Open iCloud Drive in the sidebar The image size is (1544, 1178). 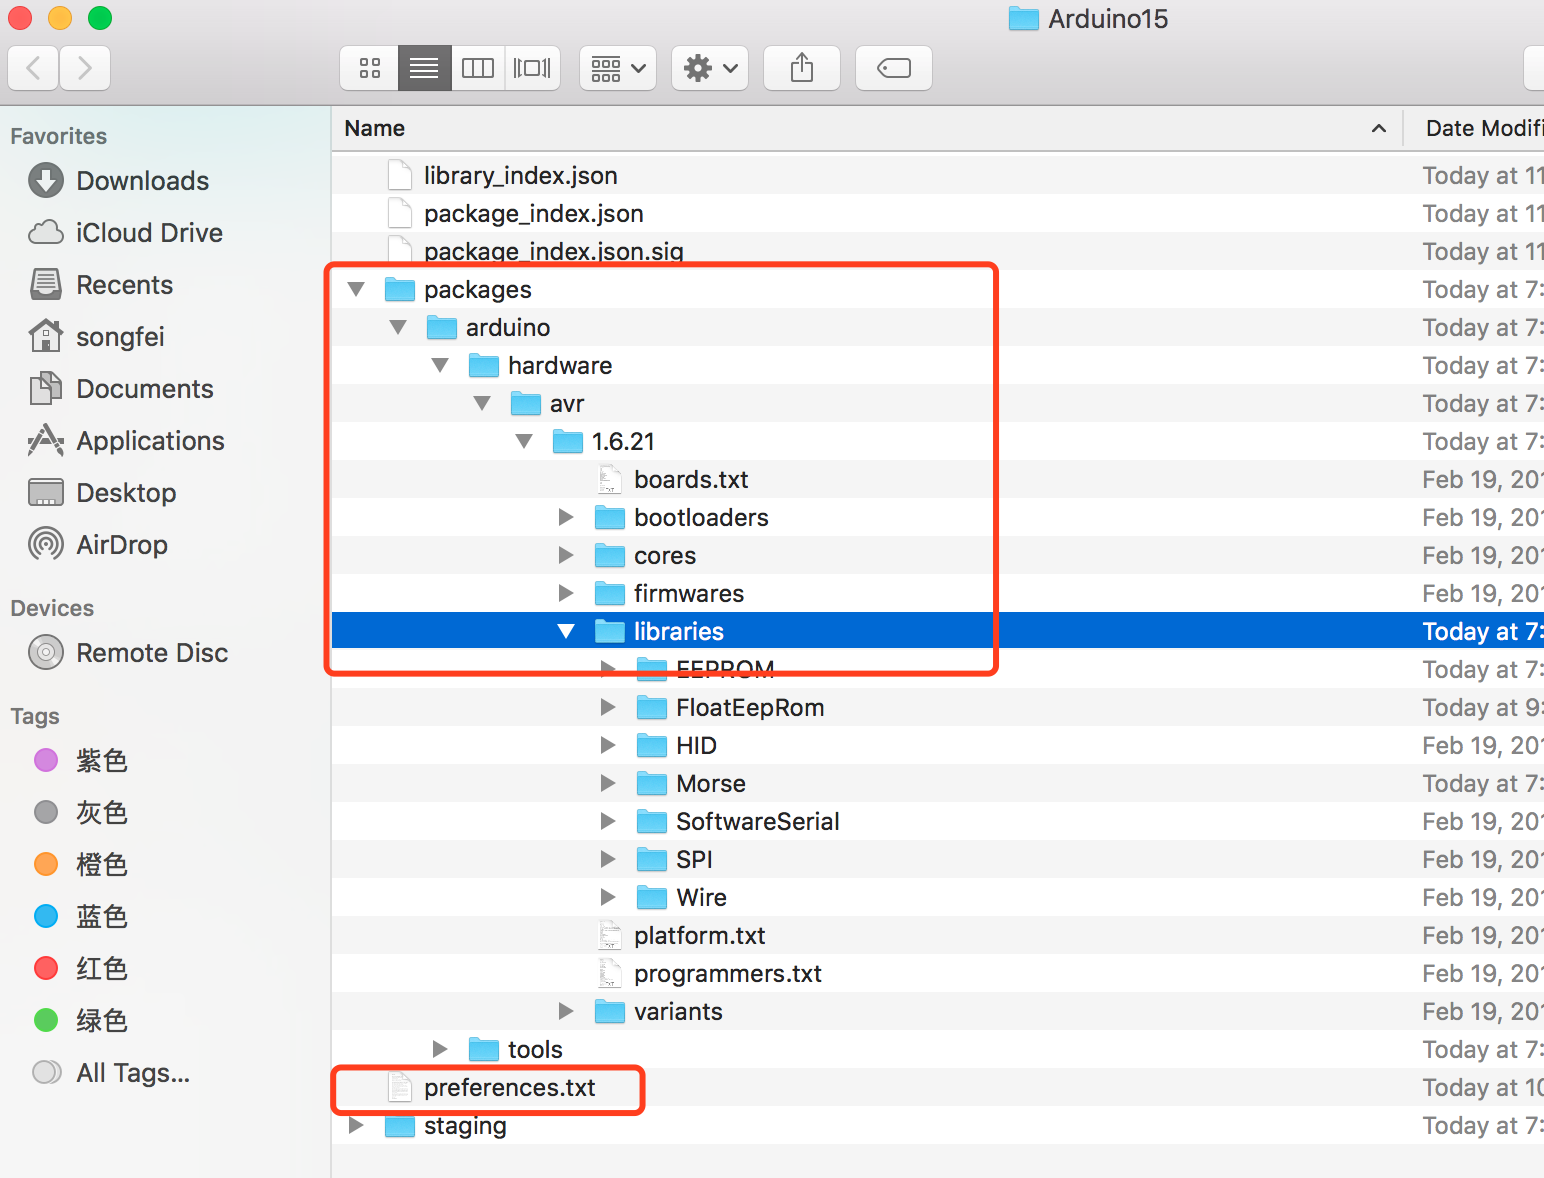149,233
